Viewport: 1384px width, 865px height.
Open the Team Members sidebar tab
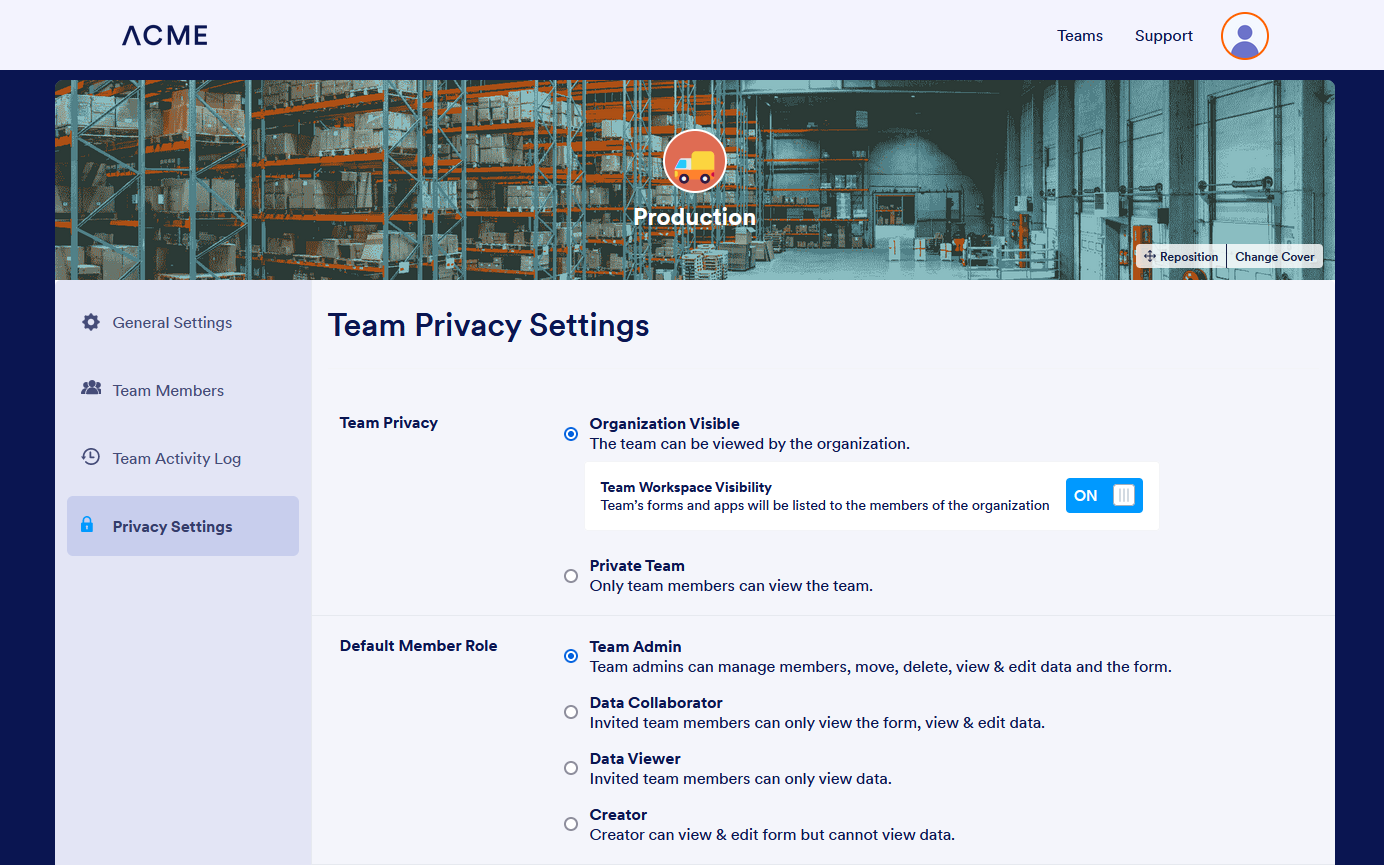point(168,391)
